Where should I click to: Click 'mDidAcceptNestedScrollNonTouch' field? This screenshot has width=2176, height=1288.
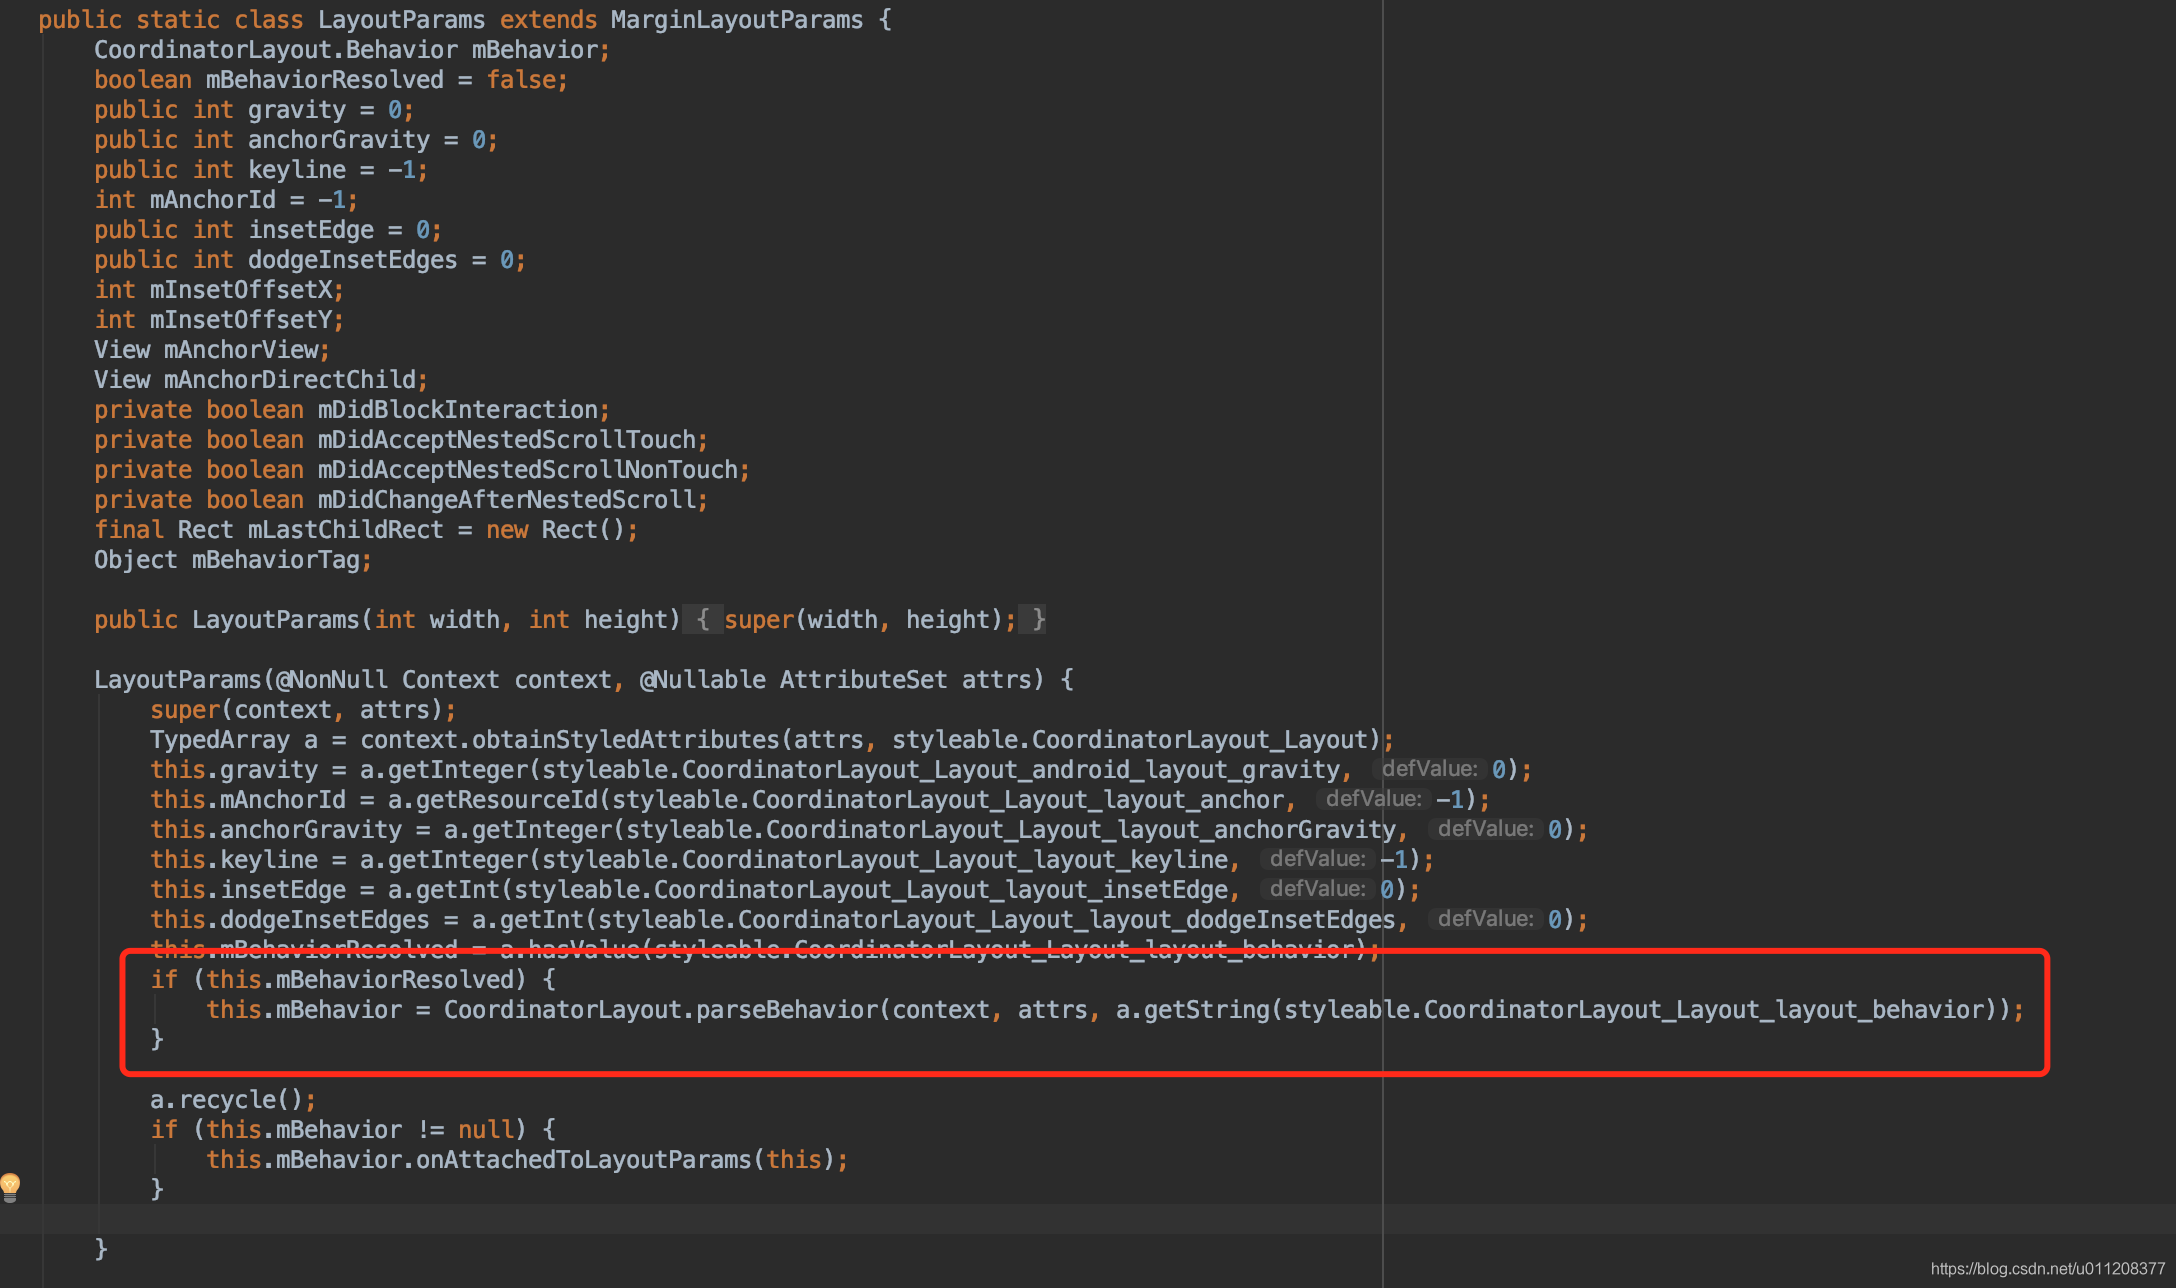[x=528, y=470]
